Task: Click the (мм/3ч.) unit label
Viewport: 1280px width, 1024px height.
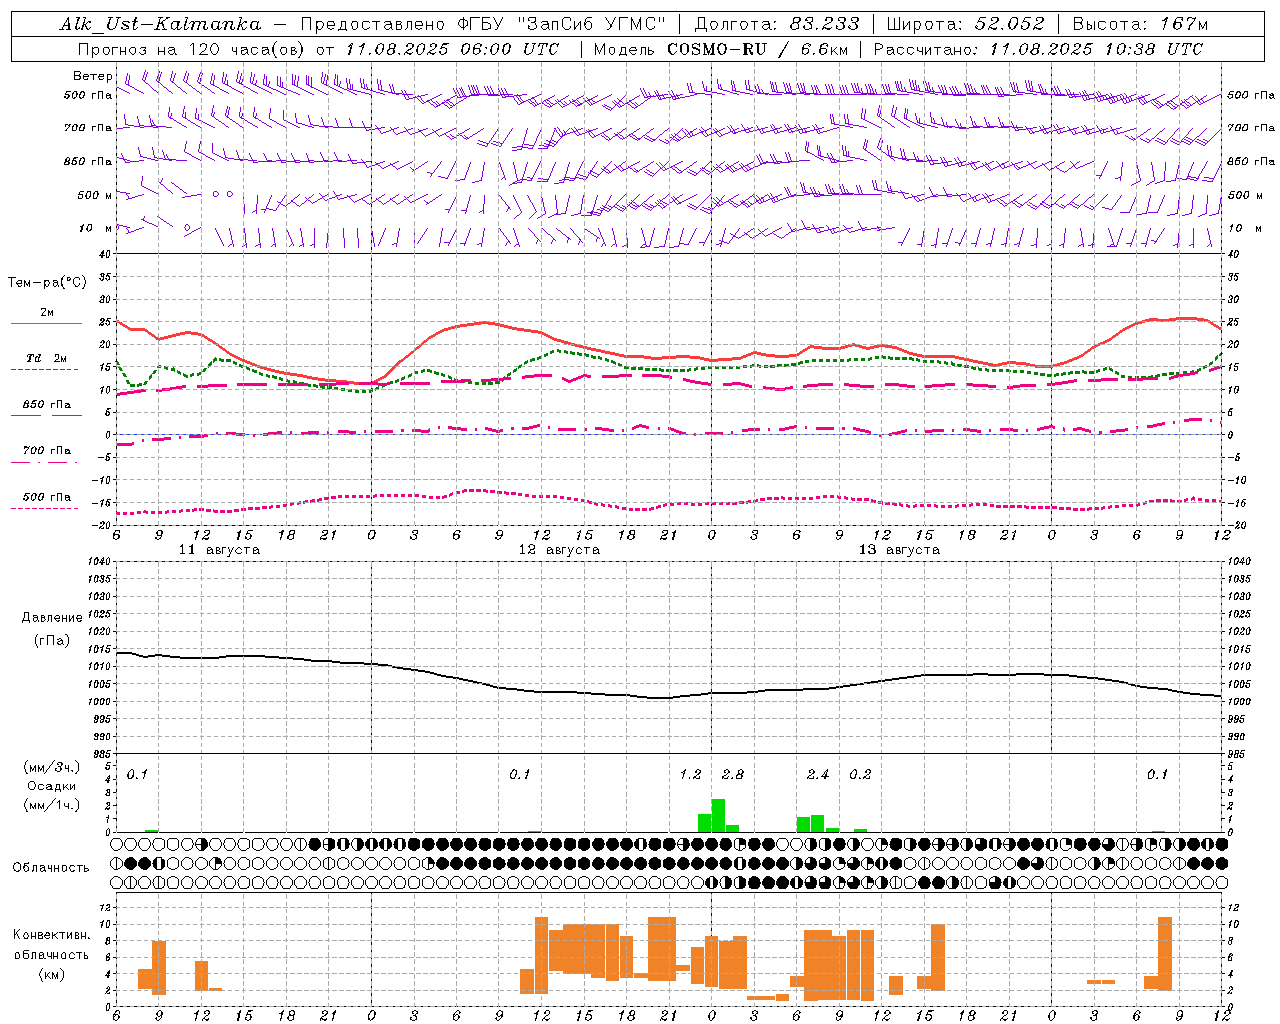Action: click(51, 767)
